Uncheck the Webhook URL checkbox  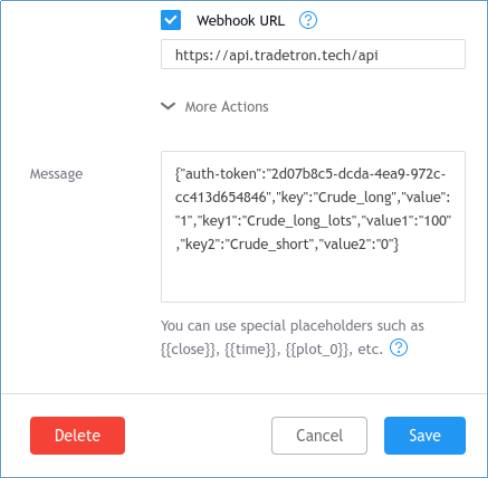coord(171,20)
